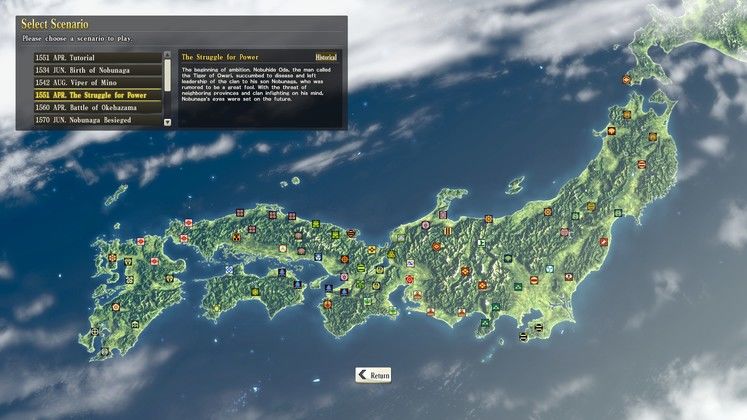Click the scenario list scroll-up arrow
Screen dimensions: 747x420
pyautogui.click(x=167, y=56)
